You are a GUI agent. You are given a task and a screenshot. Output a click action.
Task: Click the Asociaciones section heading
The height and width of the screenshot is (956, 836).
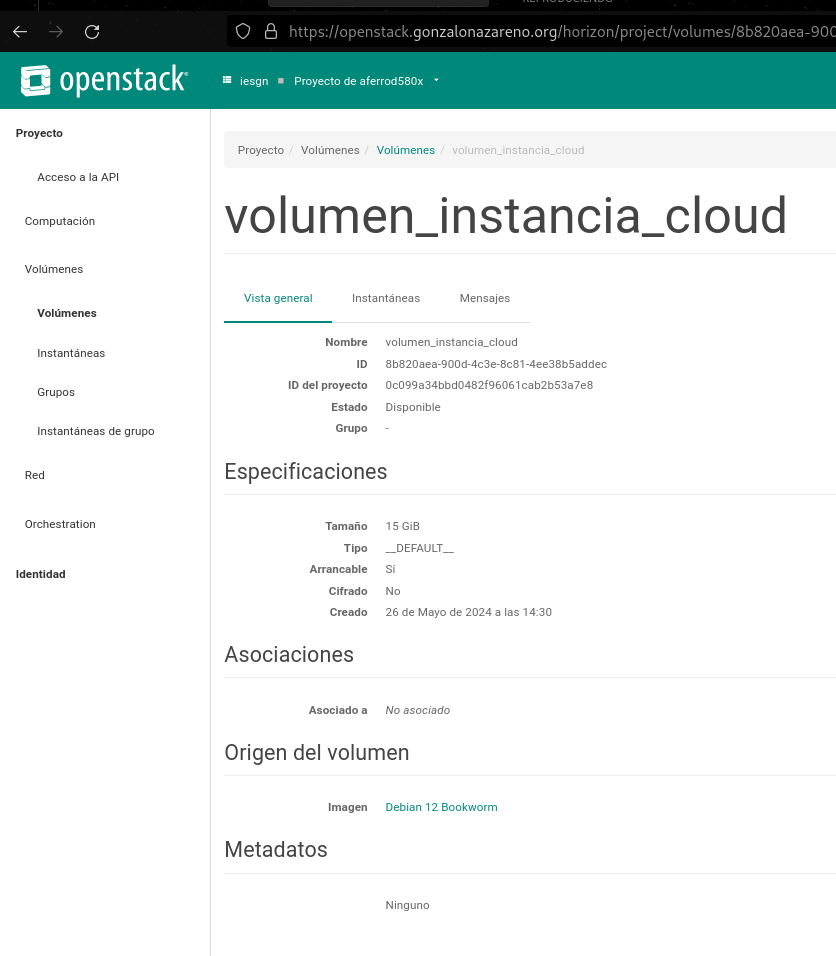[x=289, y=655]
